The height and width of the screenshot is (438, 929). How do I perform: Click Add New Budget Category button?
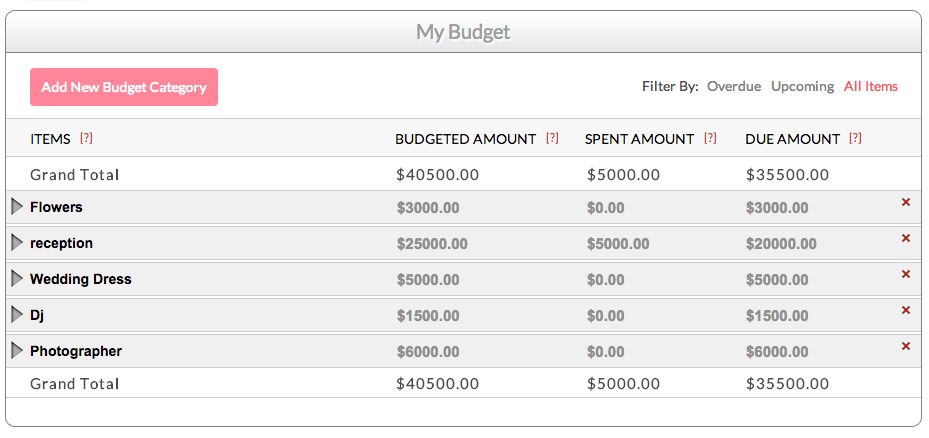[x=124, y=87]
